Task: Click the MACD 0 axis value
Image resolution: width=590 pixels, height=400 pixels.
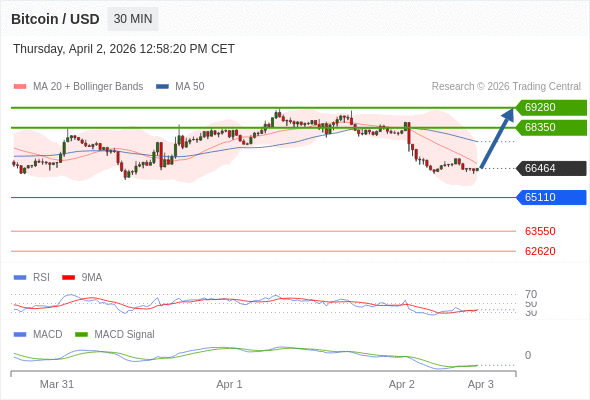Action: [528, 355]
